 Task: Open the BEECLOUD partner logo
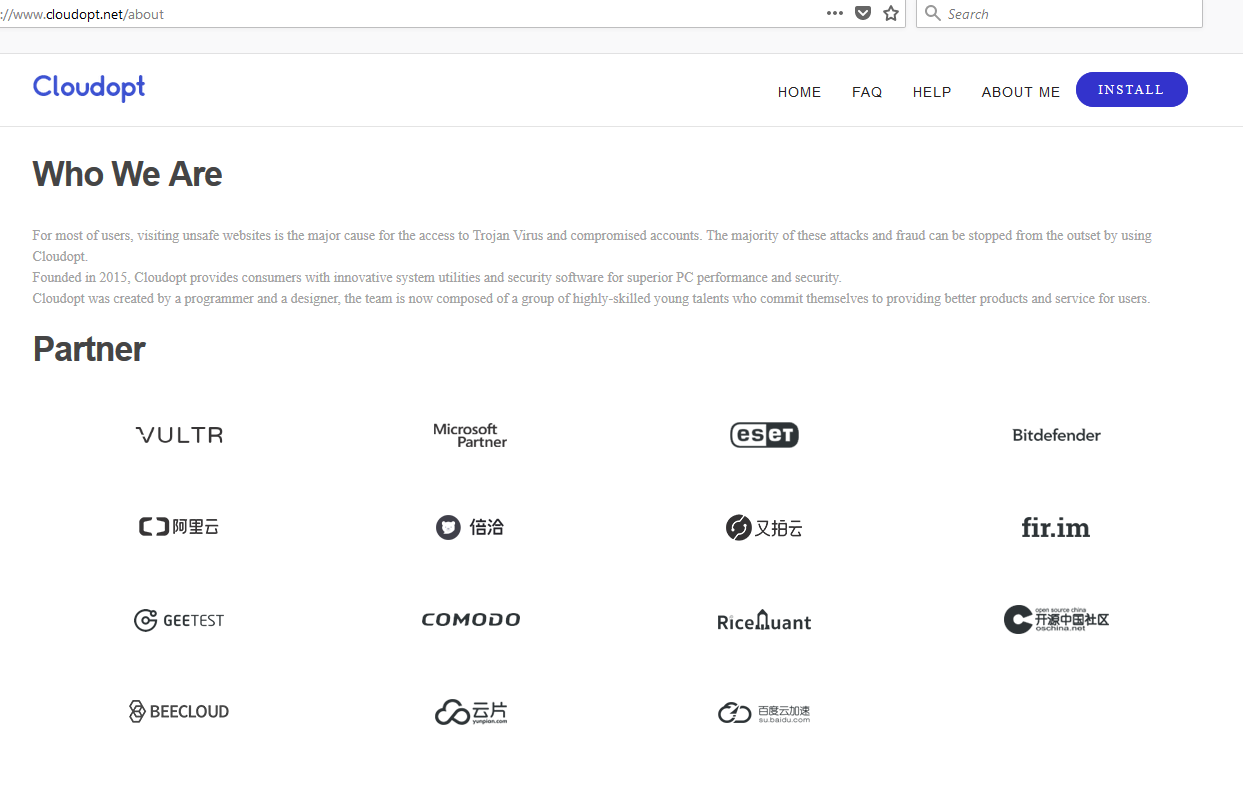click(179, 712)
